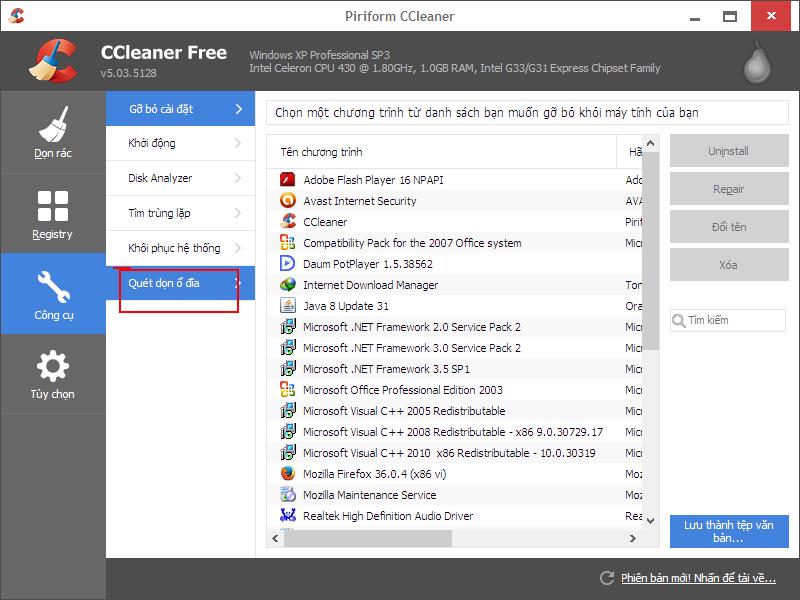Expand Khôi phục hệ thống chevron
Image resolution: width=800 pixels, height=600 pixels.
[238, 248]
